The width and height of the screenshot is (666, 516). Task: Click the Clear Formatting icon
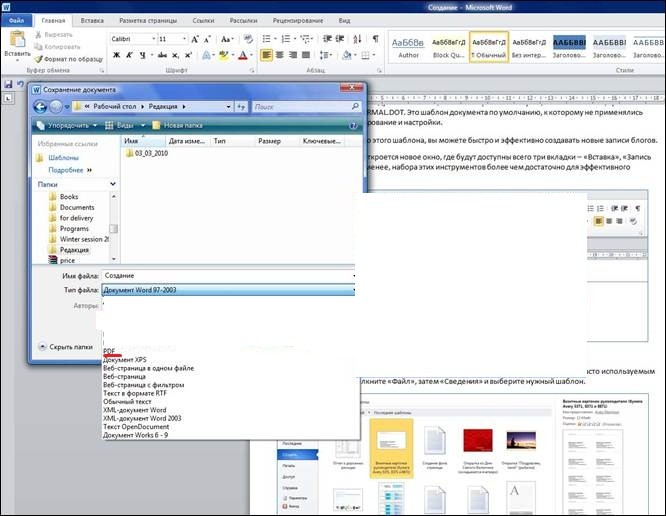[x=248, y=39]
